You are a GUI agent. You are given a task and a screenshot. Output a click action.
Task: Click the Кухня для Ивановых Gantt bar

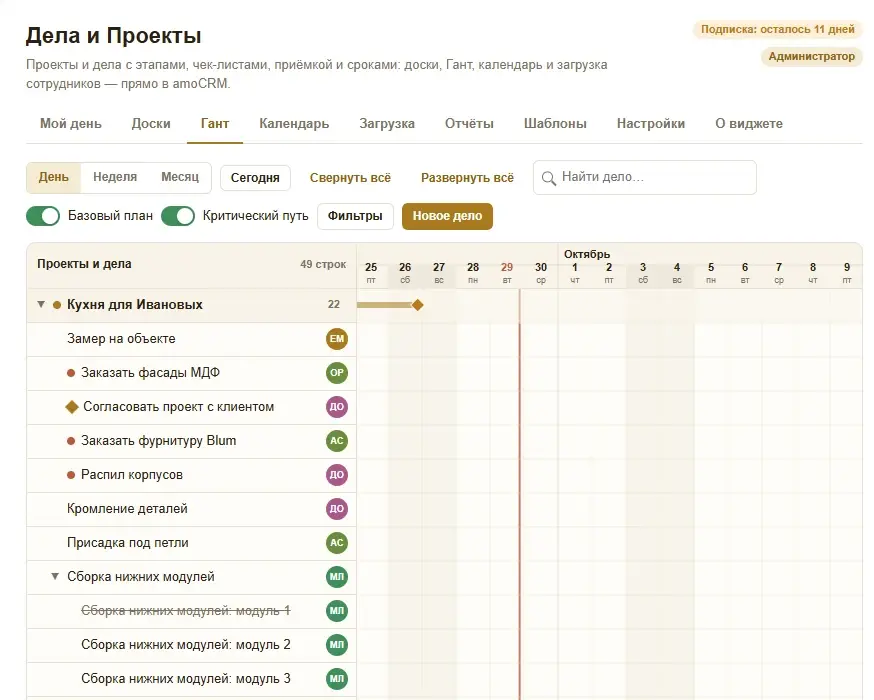tap(385, 305)
